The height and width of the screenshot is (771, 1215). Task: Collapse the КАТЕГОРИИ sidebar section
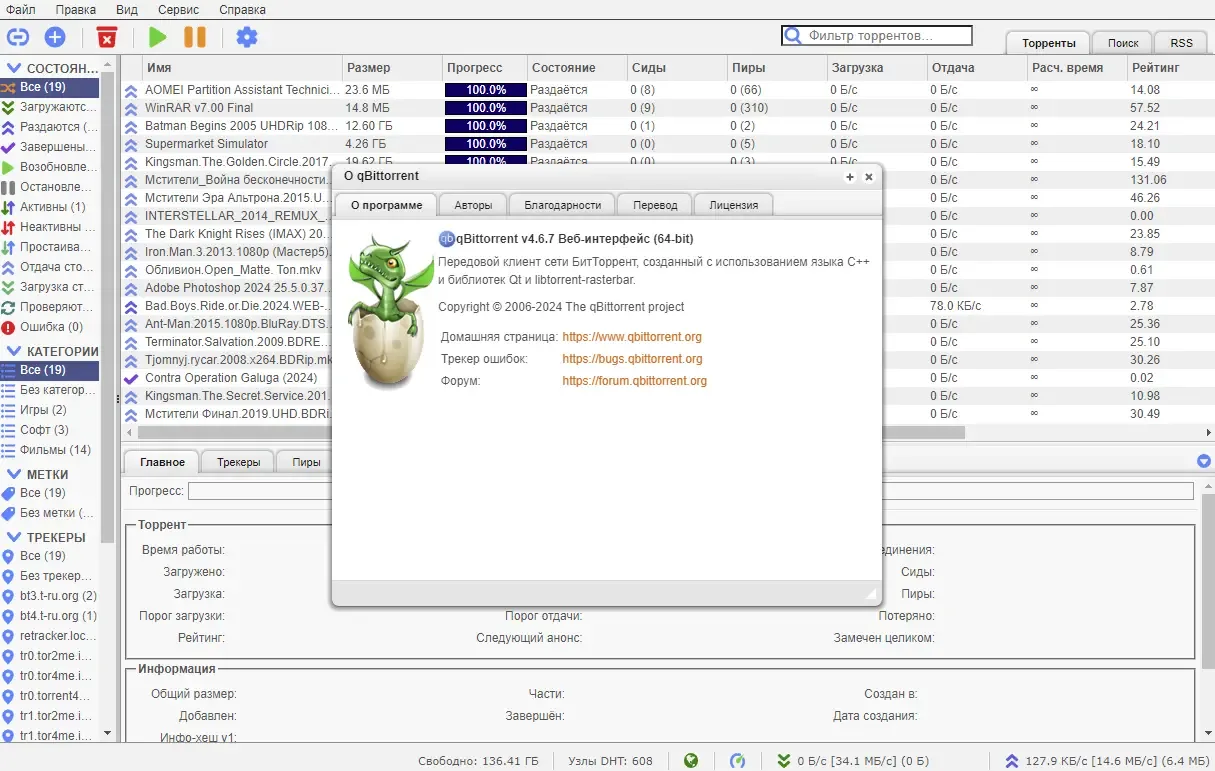click(x=15, y=352)
